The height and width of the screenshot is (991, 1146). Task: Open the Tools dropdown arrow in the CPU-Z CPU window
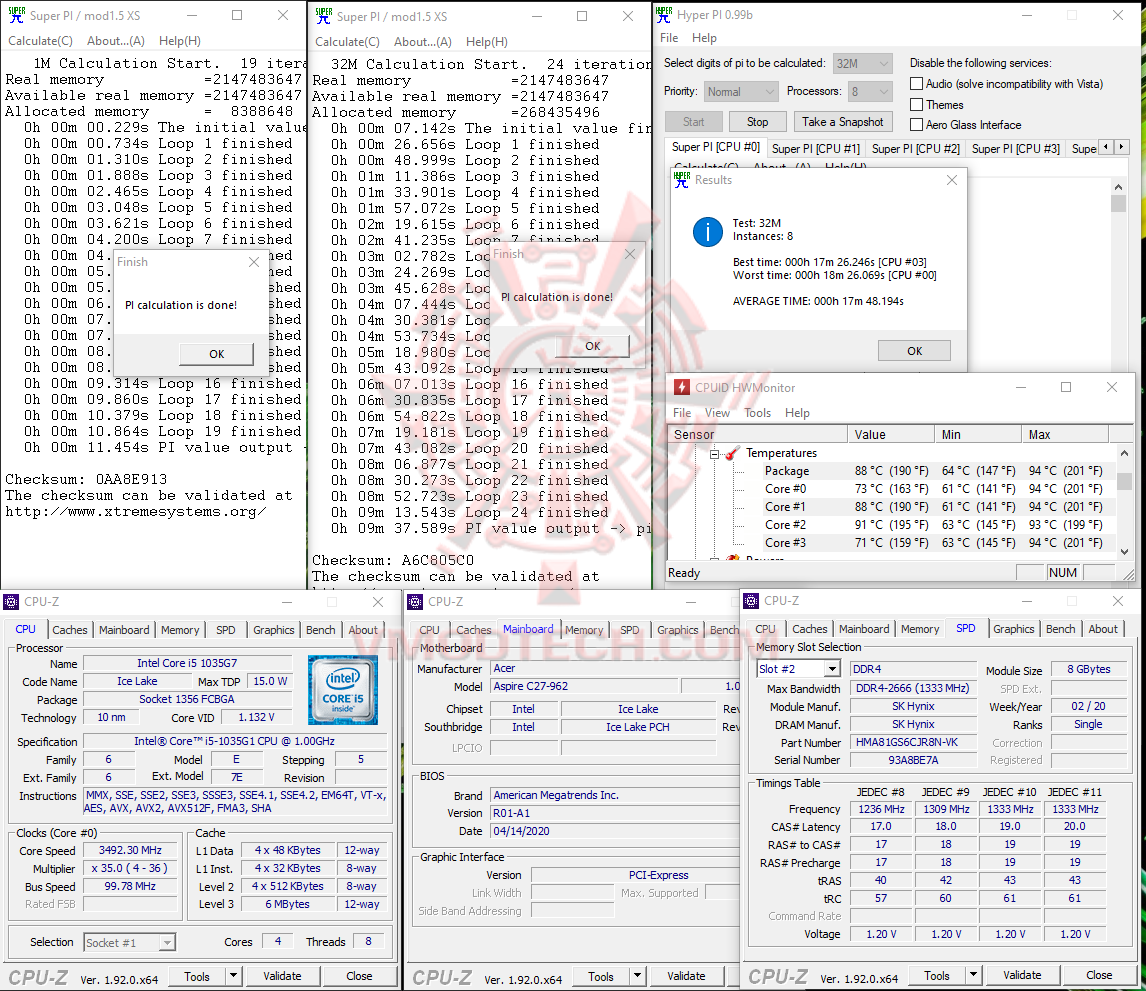click(233, 976)
